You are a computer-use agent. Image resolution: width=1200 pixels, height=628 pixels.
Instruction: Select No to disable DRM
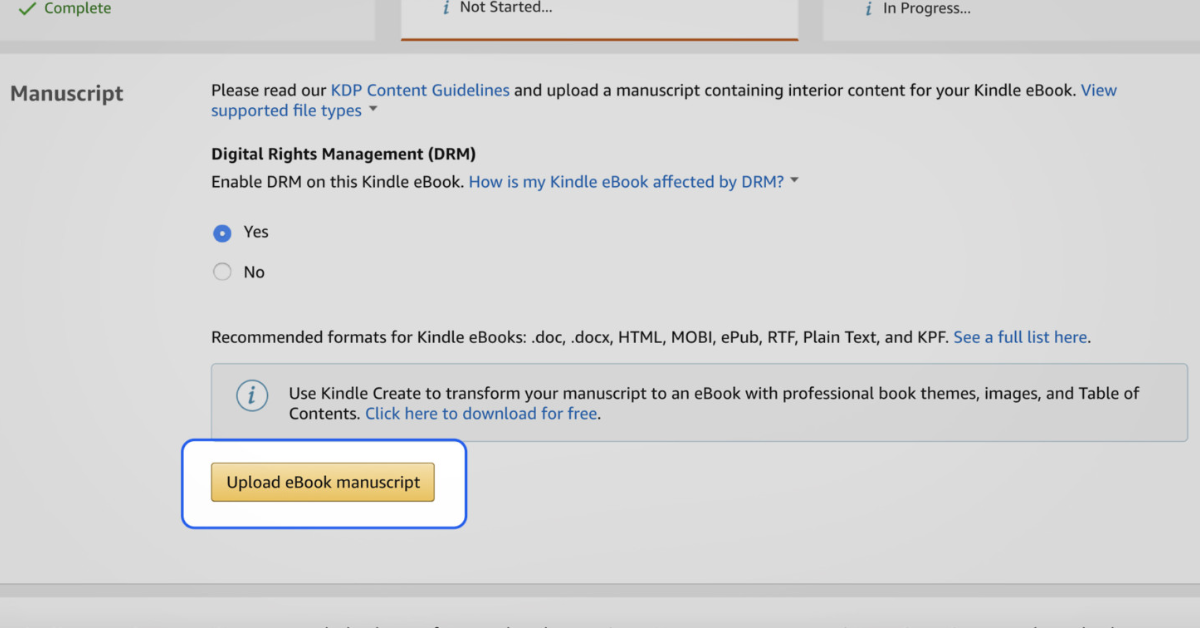point(222,272)
